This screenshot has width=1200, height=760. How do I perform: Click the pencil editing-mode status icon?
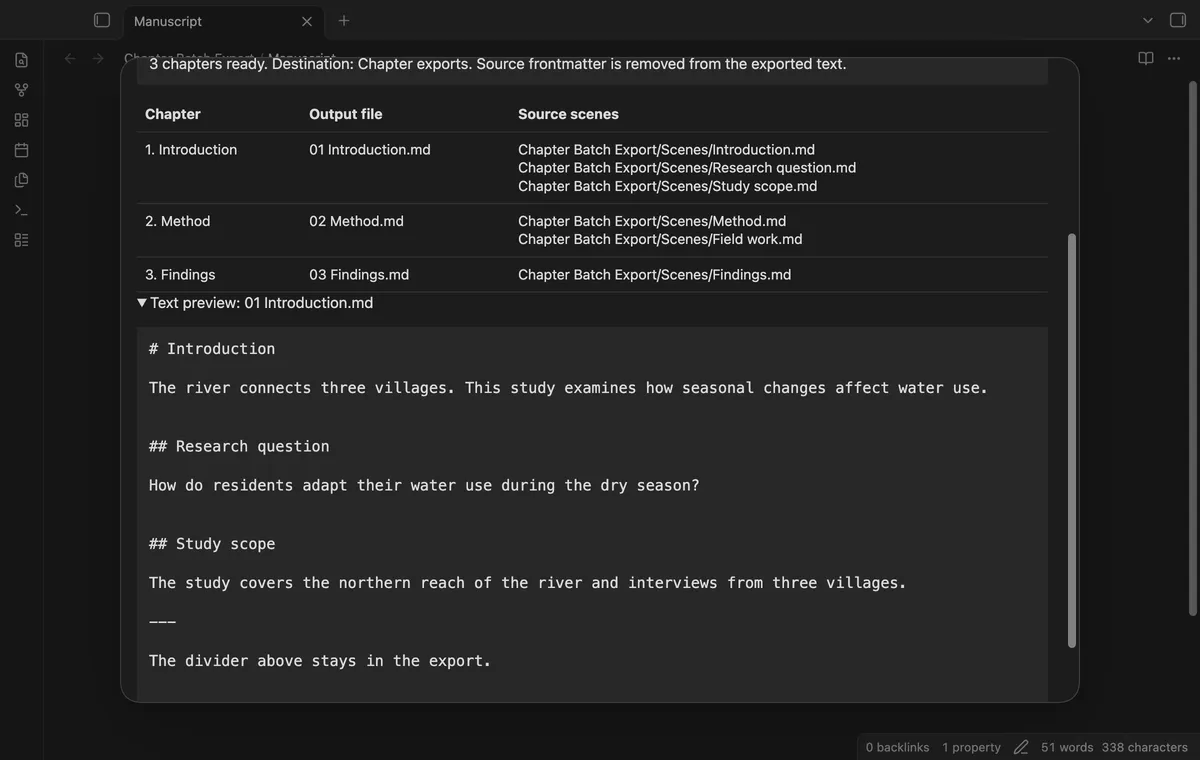[1021, 747]
